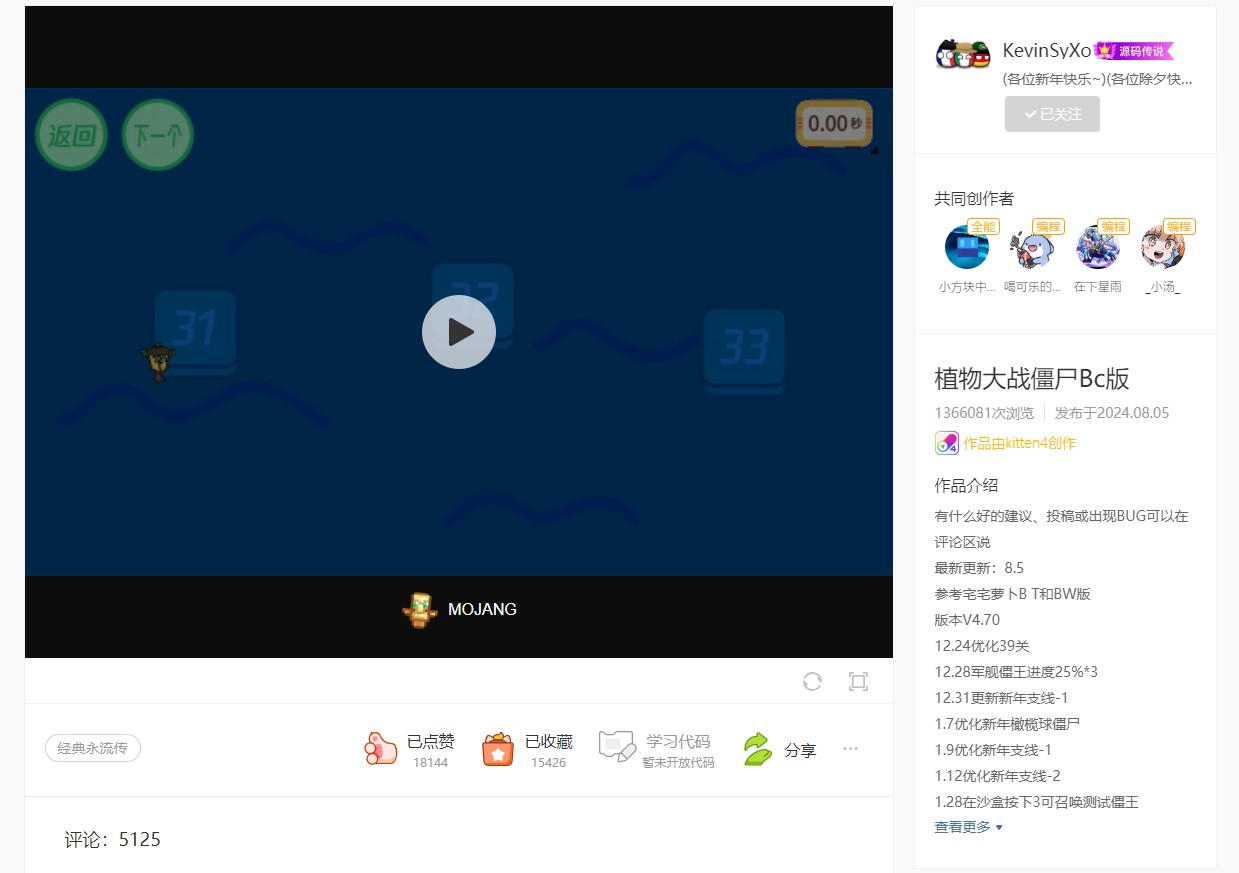The height and width of the screenshot is (873, 1239).
Task: Open co-creator 喝可乐的 avatar
Action: [1033, 247]
